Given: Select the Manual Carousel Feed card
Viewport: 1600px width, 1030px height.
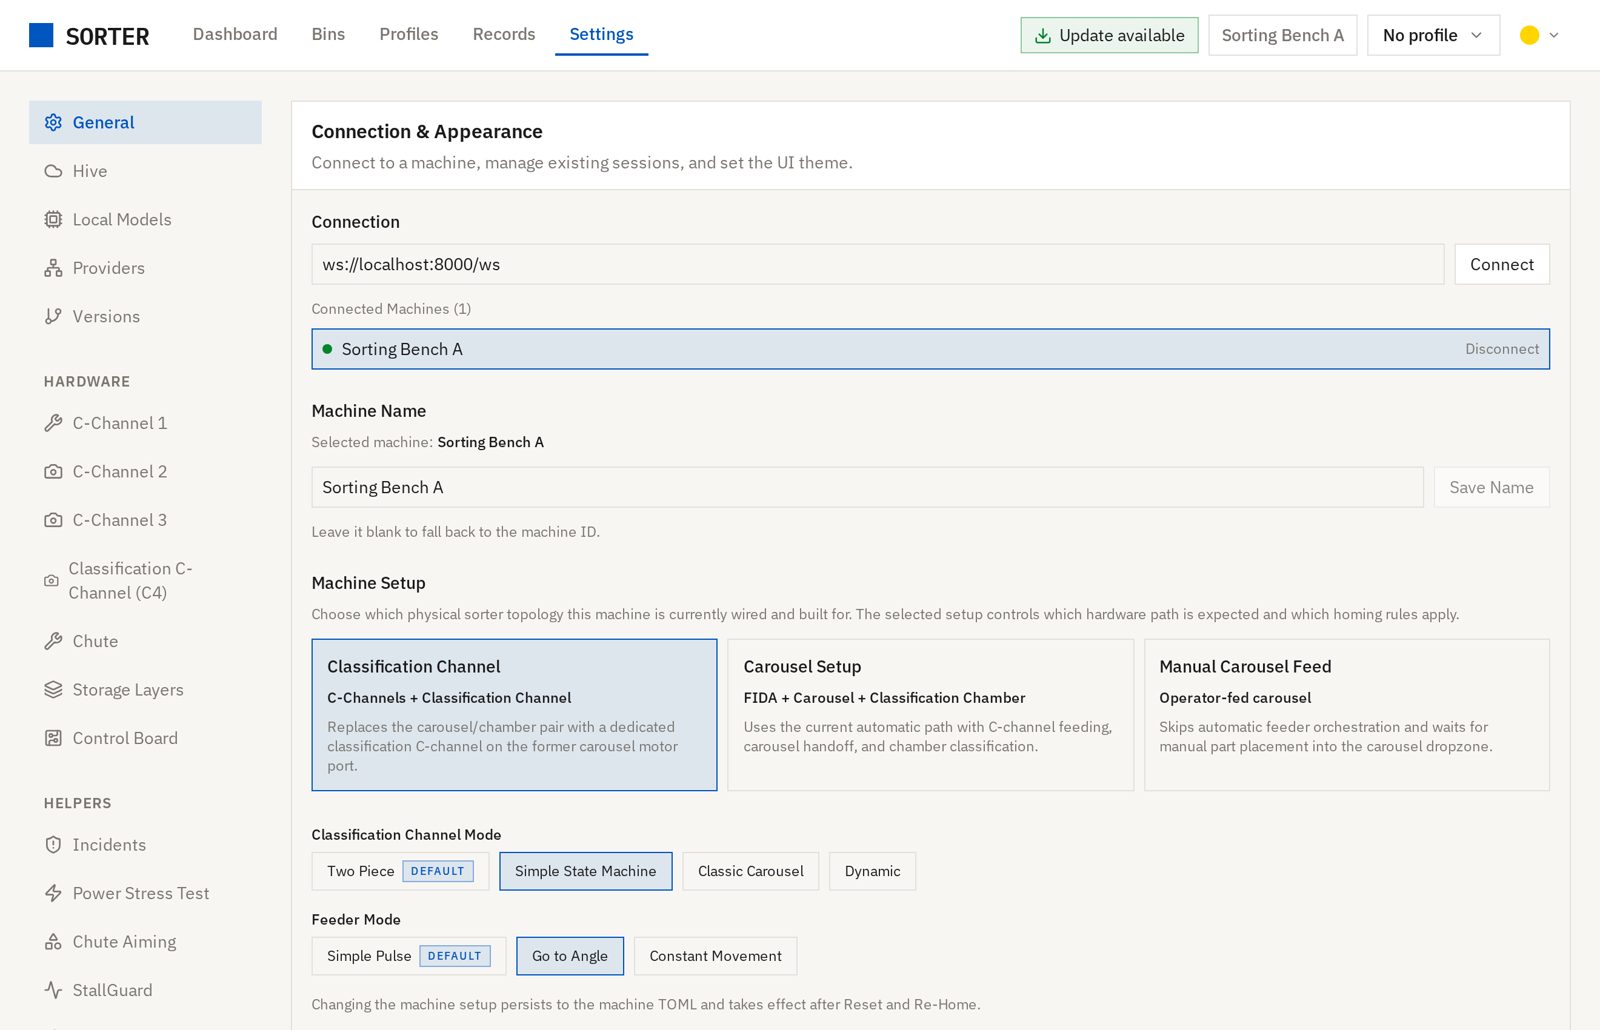Looking at the screenshot, I should click(1347, 715).
